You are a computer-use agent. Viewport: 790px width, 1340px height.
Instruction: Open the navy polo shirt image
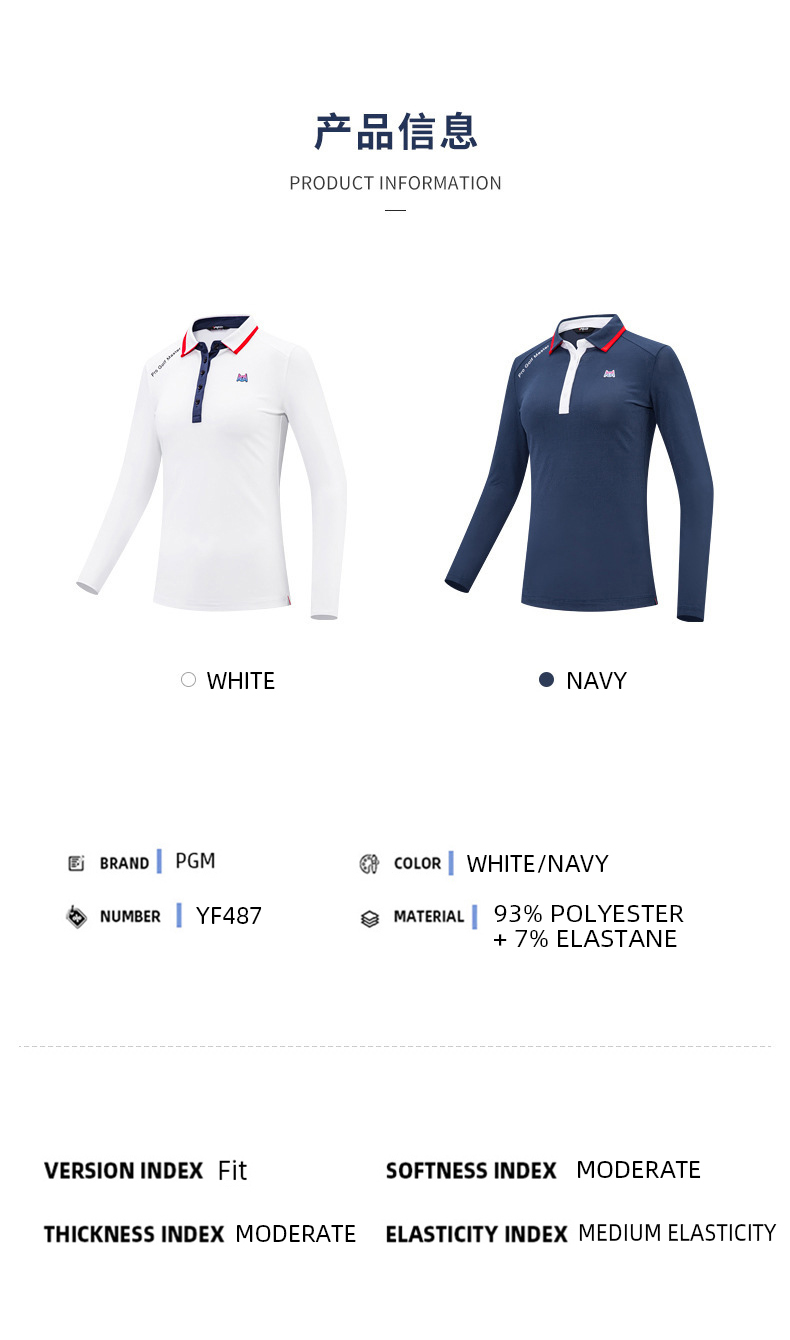(579, 467)
